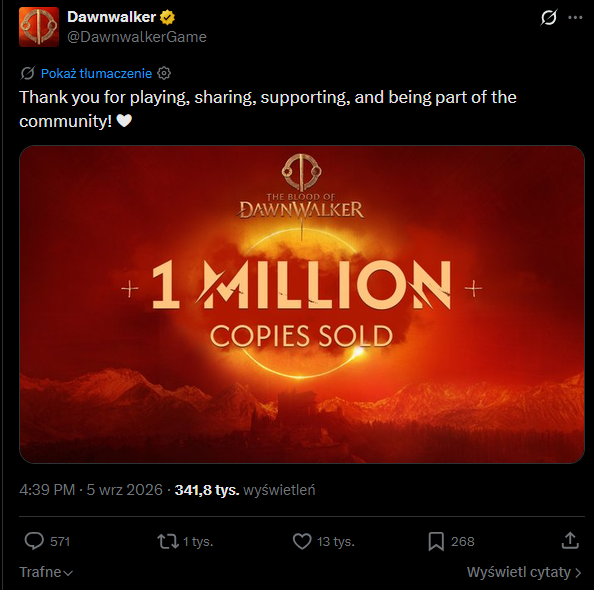Click the gold verified badge
The height and width of the screenshot is (590, 594).
point(167,17)
